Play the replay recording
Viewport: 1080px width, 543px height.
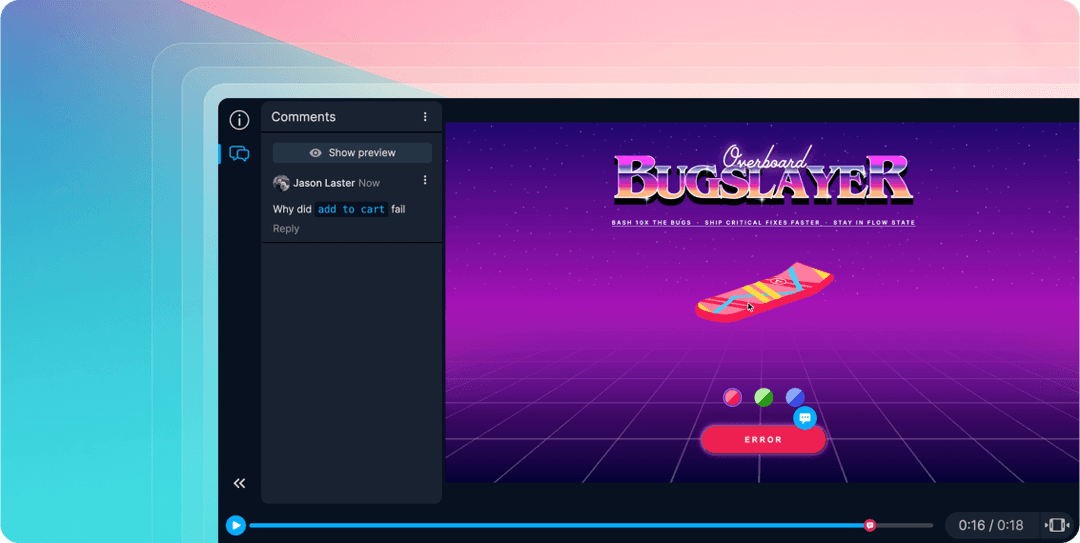[236, 525]
